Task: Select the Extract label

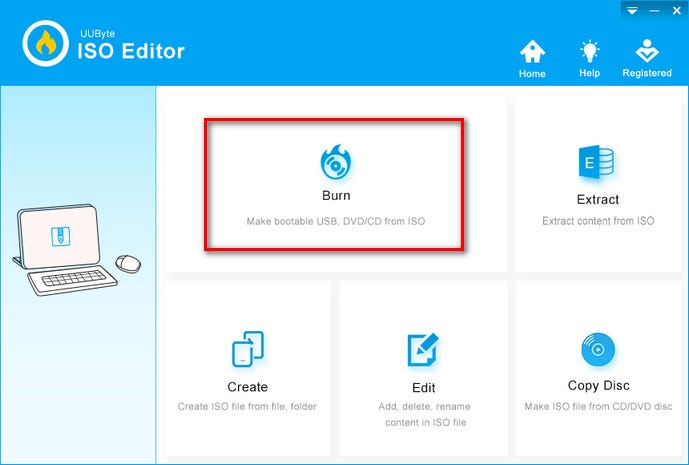Action: click(x=598, y=200)
